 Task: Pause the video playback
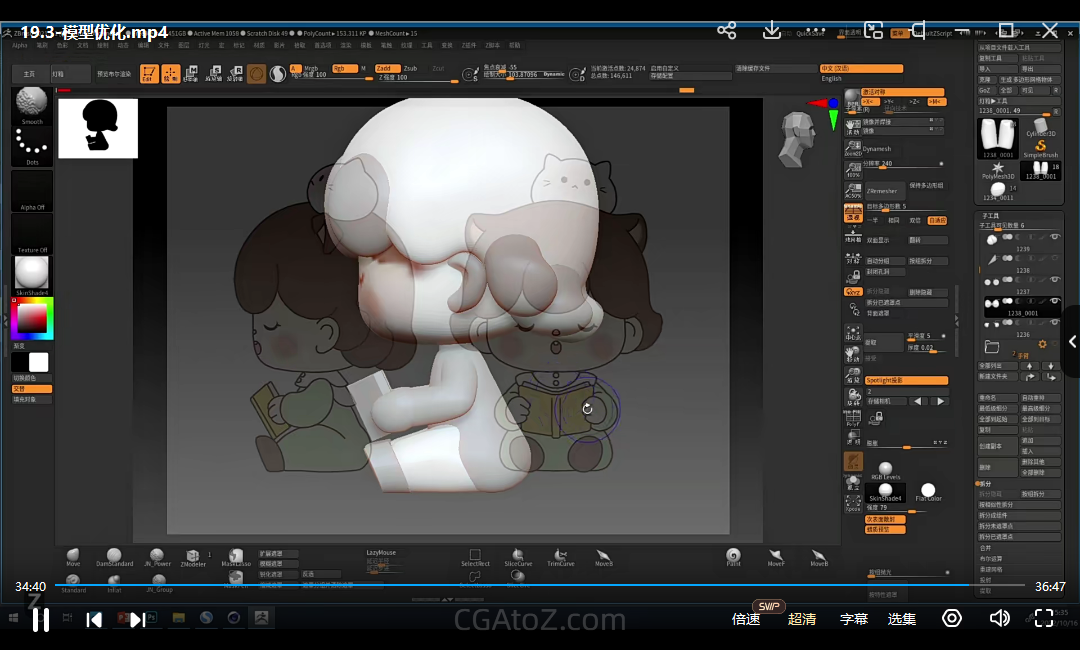click(x=40, y=620)
